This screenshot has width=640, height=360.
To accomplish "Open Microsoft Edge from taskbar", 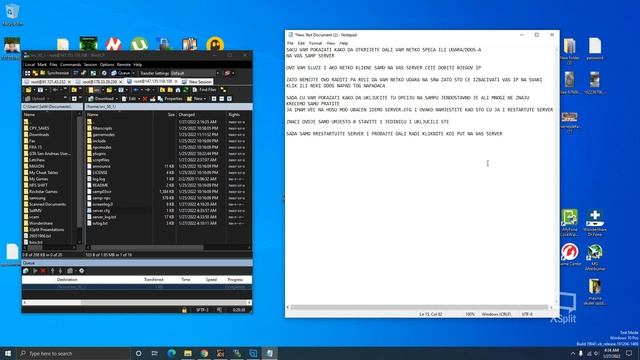I will (171, 353).
